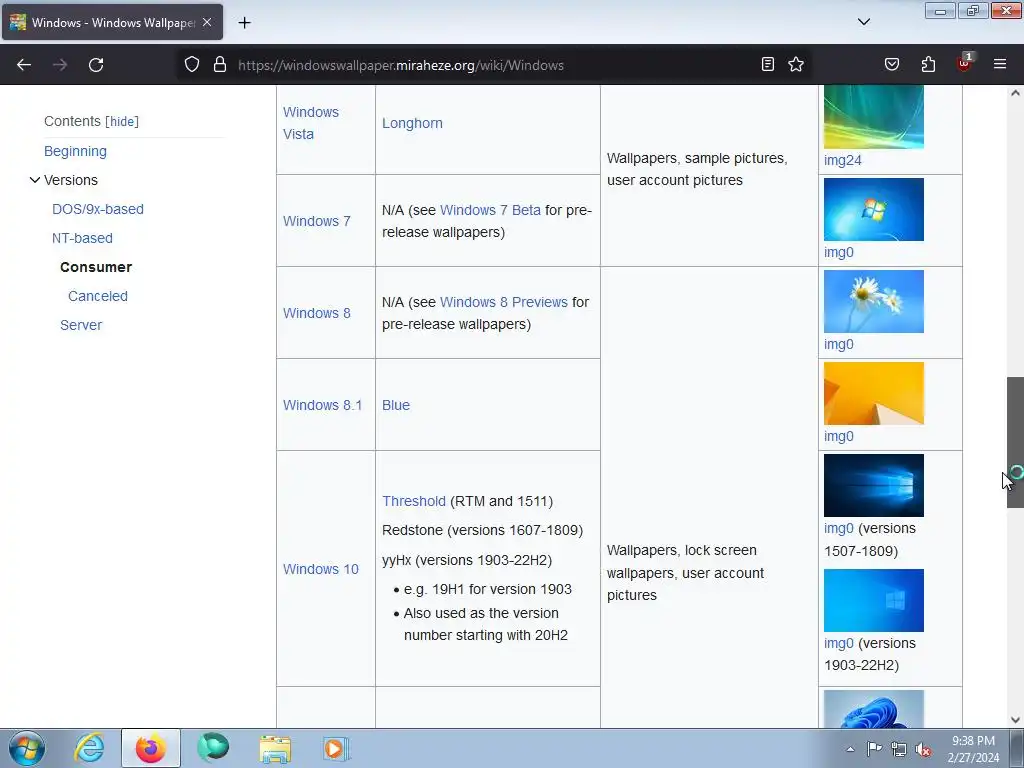1024x768 pixels.
Task: Open the Firefox application menu
Action: coord(1000,64)
